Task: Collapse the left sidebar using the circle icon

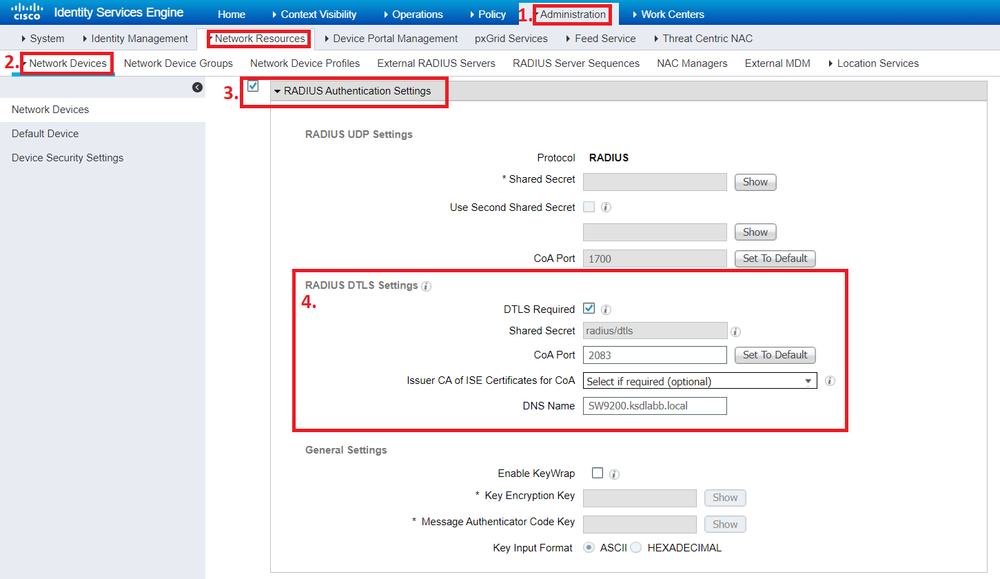Action: click(x=196, y=87)
